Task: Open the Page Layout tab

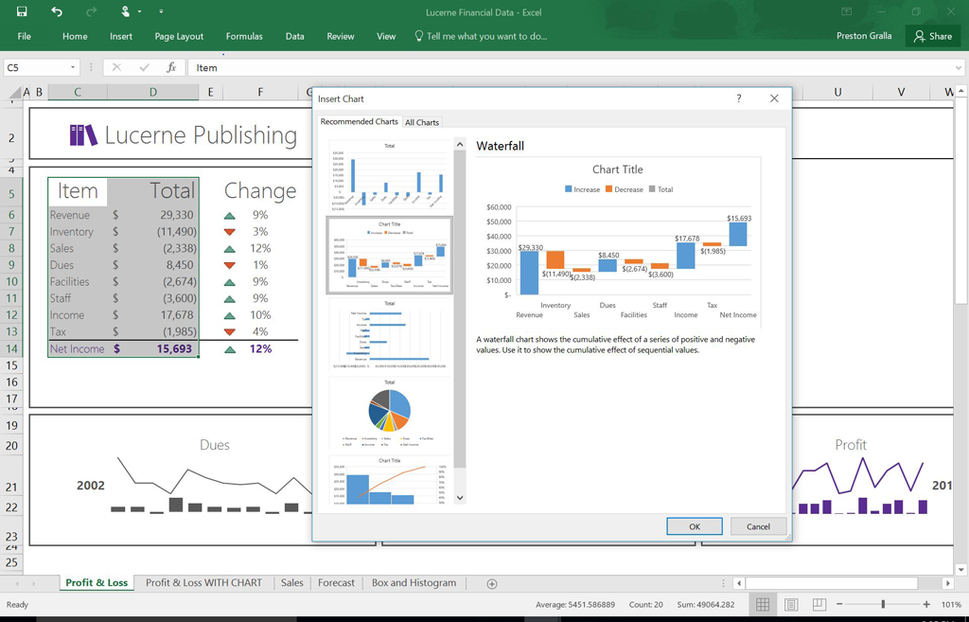Action: pos(179,36)
